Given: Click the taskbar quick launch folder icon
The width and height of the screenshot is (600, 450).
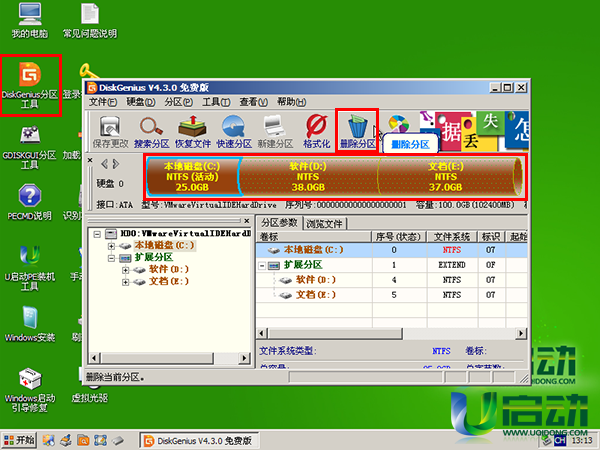Looking at the screenshot, I should (83, 440).
